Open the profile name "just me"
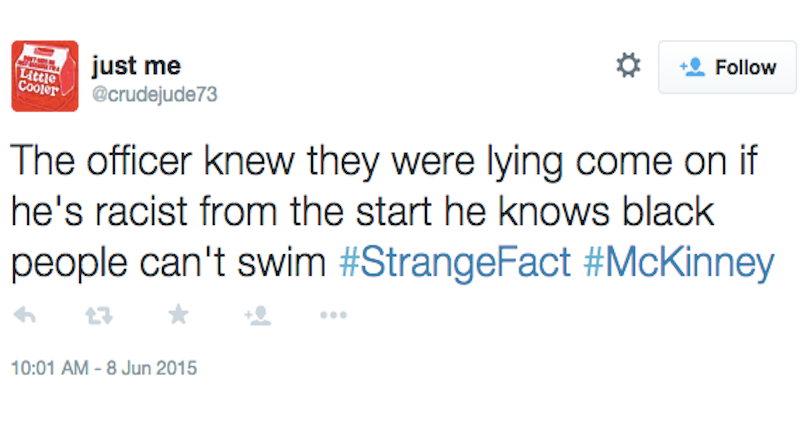Screen dimensions: 800x430 135,66
